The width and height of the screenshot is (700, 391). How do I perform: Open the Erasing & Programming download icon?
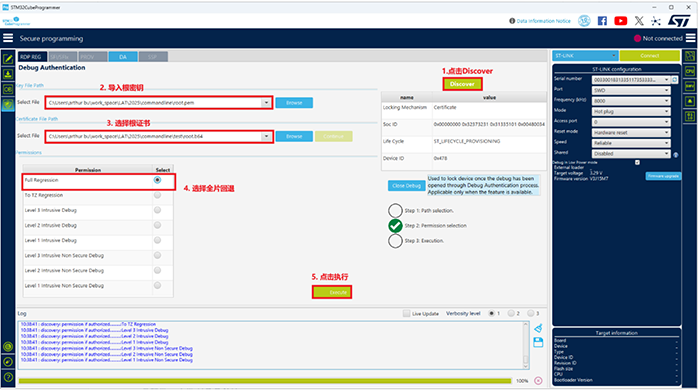tap(8, 74)
